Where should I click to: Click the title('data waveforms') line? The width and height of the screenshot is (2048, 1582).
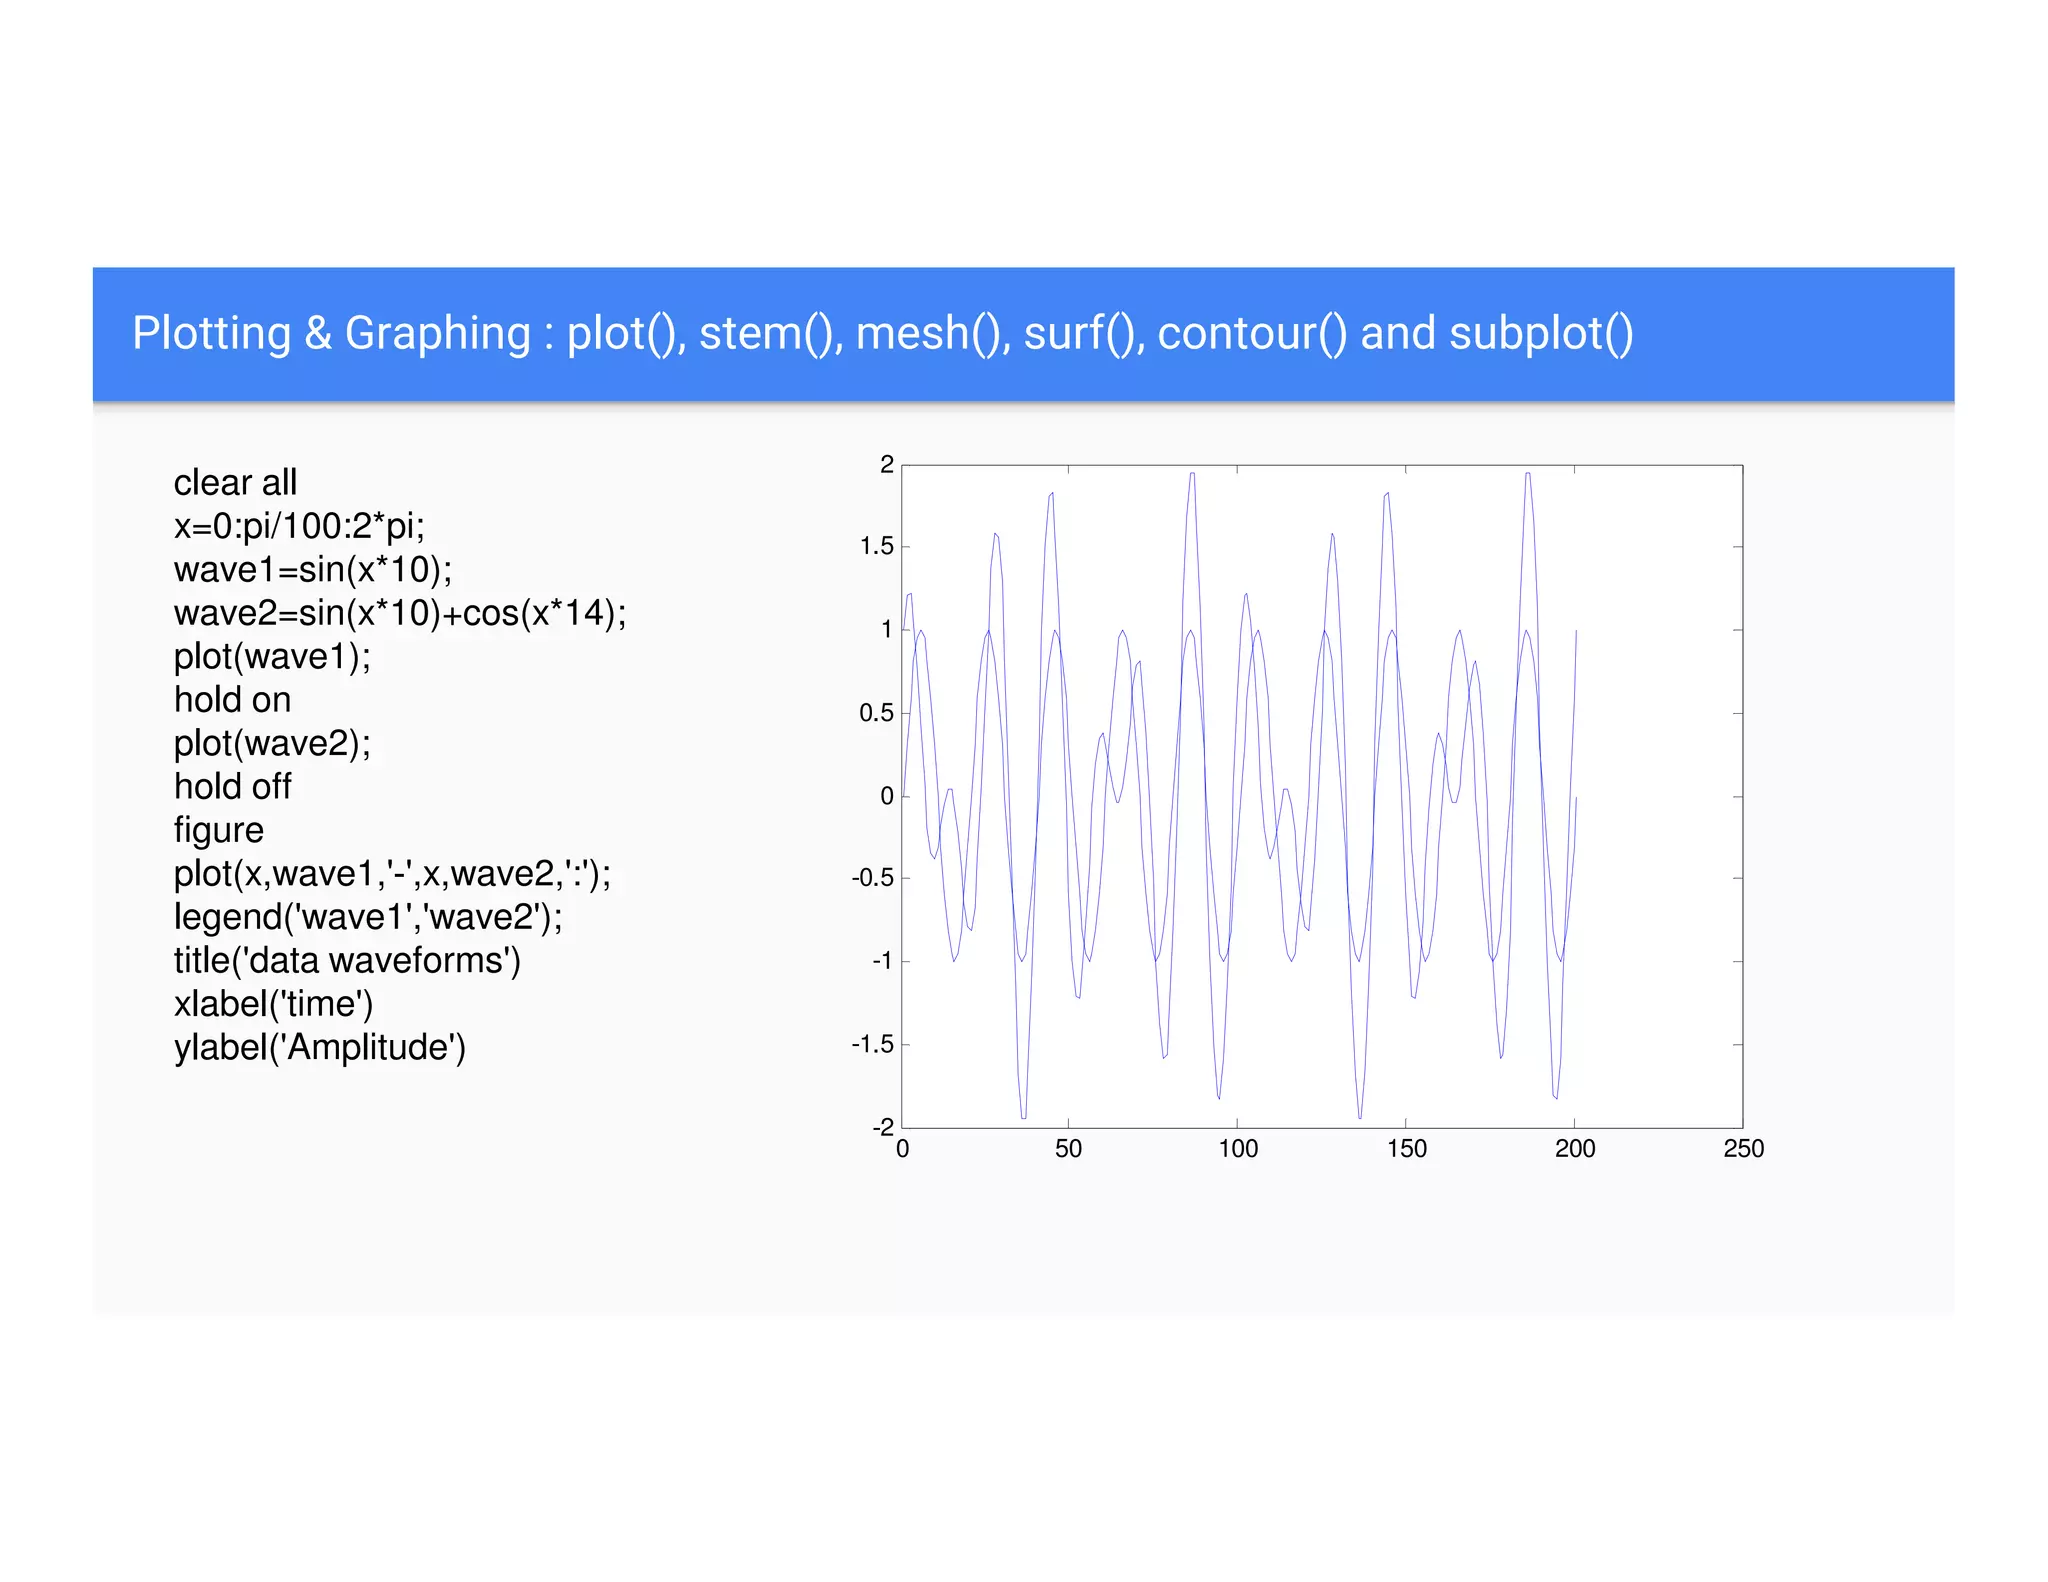[x=346, y=961]
